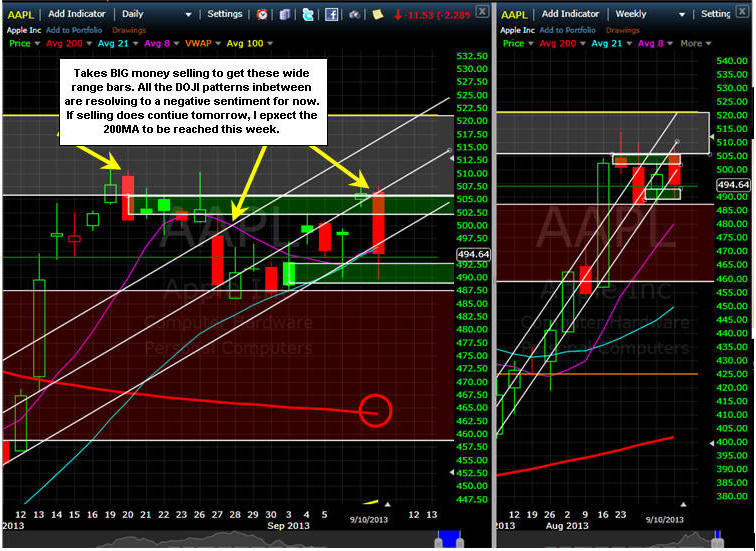Viewport: 756px width, 551px height.
Task: Click the AAPL ticker symbol in Daily chart
Action: tap(21, 15)
